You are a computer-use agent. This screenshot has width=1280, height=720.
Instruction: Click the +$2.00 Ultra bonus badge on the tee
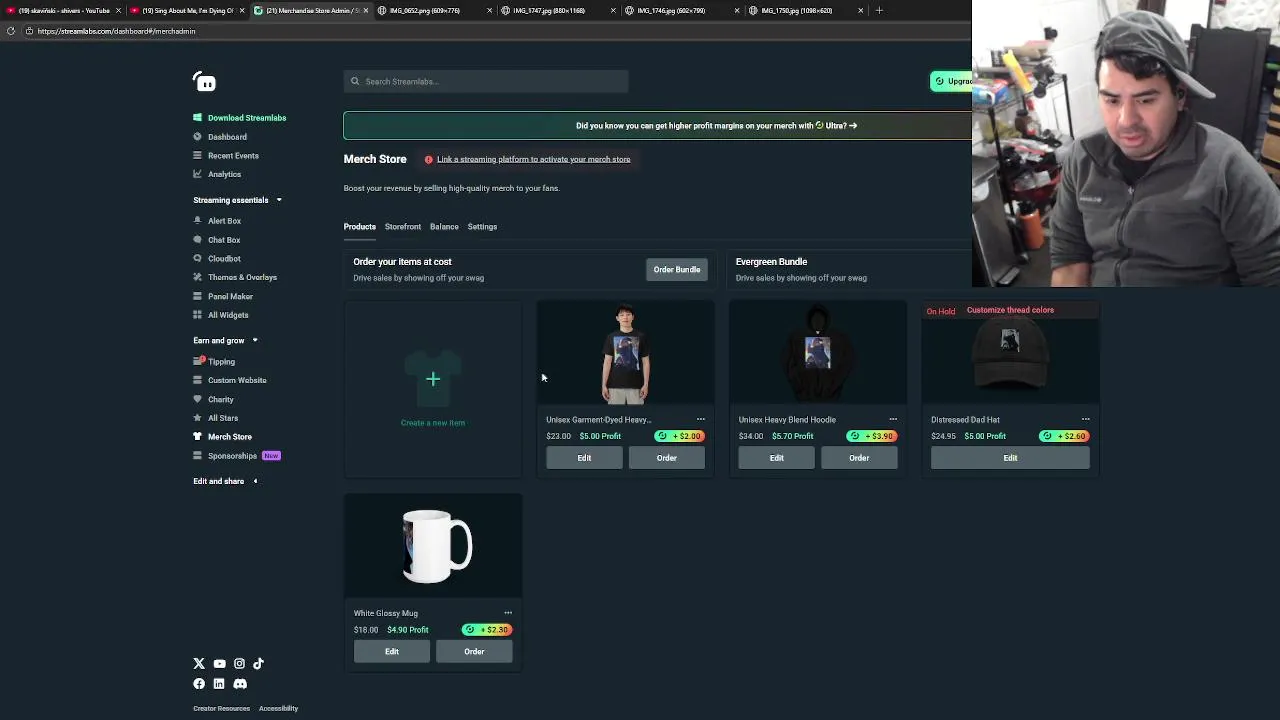(680, 436)
